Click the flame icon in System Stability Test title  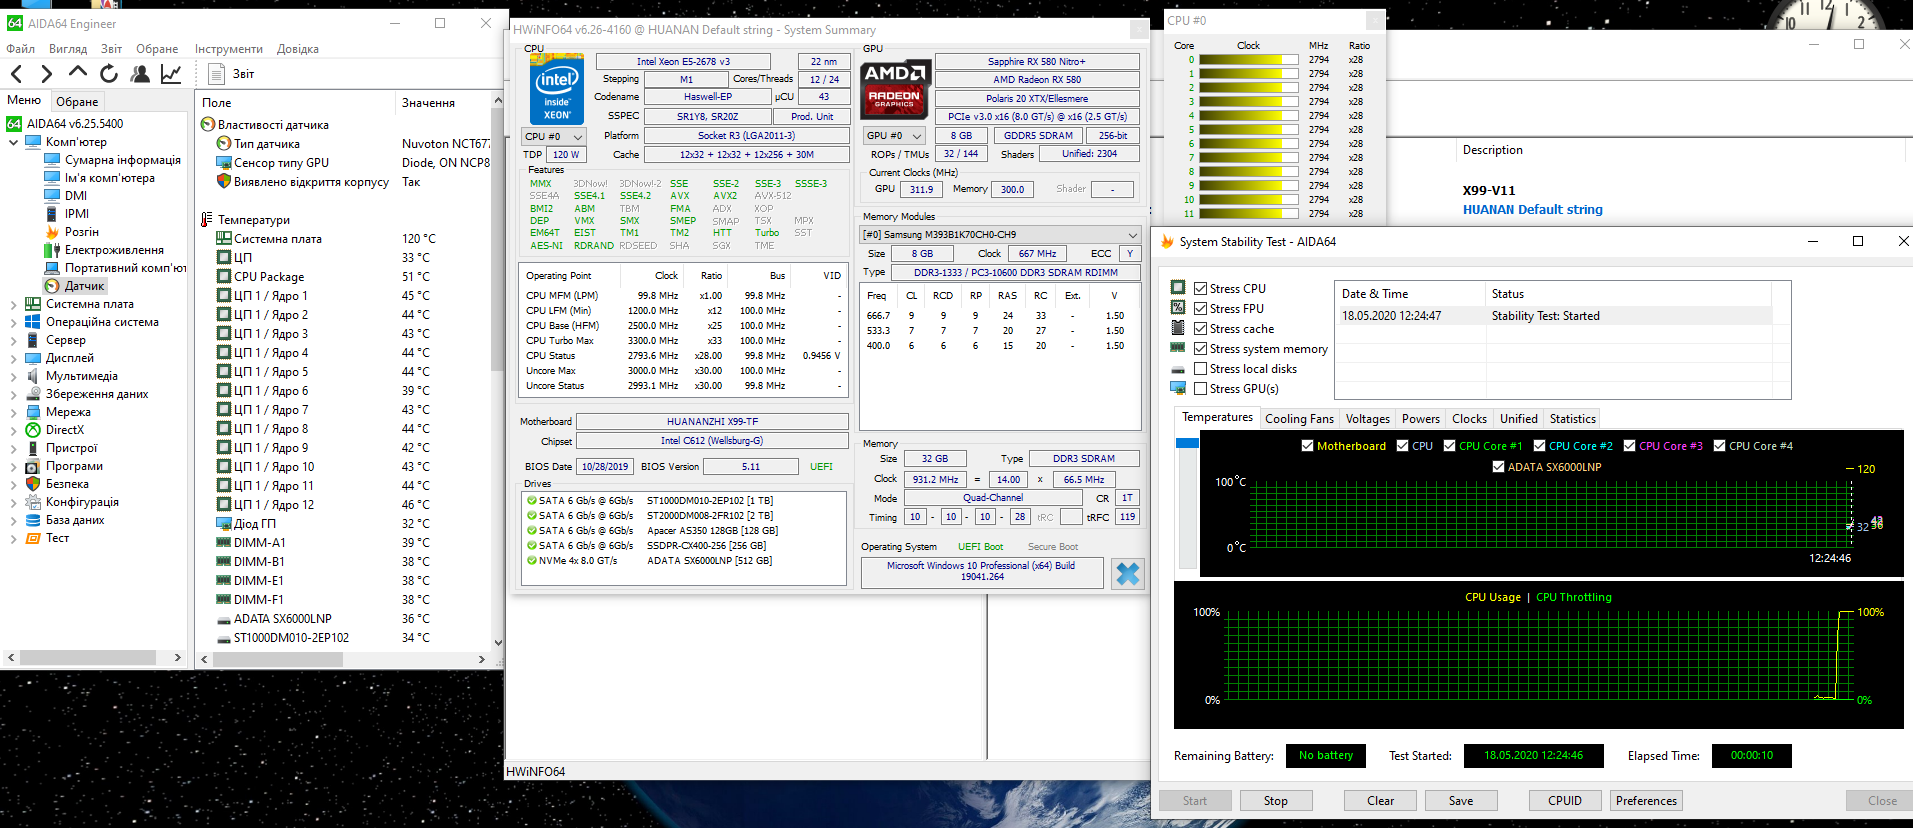tap(1167, 241)
